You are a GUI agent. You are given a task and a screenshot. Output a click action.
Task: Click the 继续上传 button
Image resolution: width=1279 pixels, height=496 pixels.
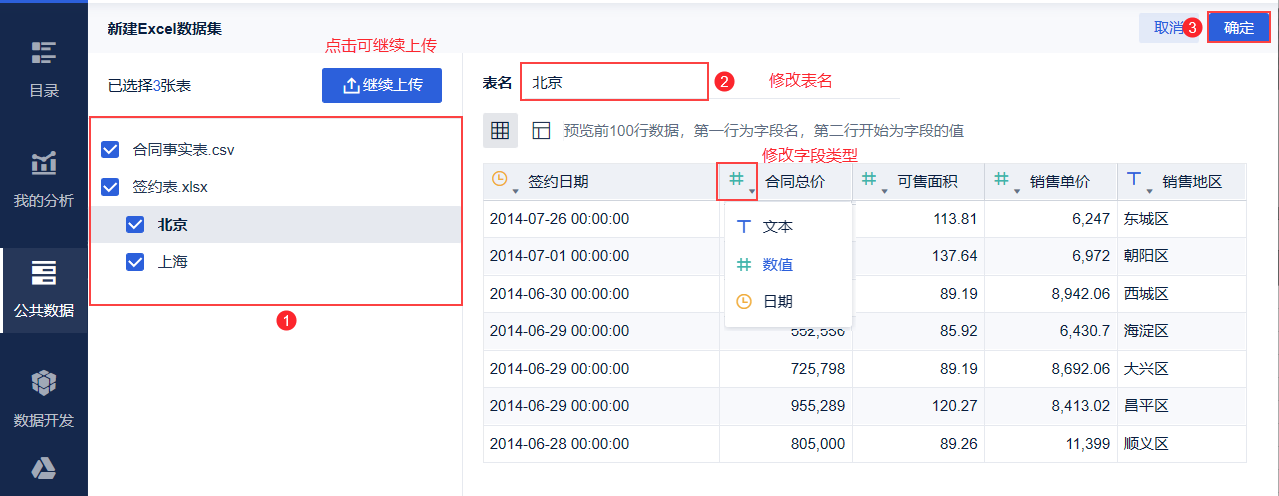(x=382, y=85)
